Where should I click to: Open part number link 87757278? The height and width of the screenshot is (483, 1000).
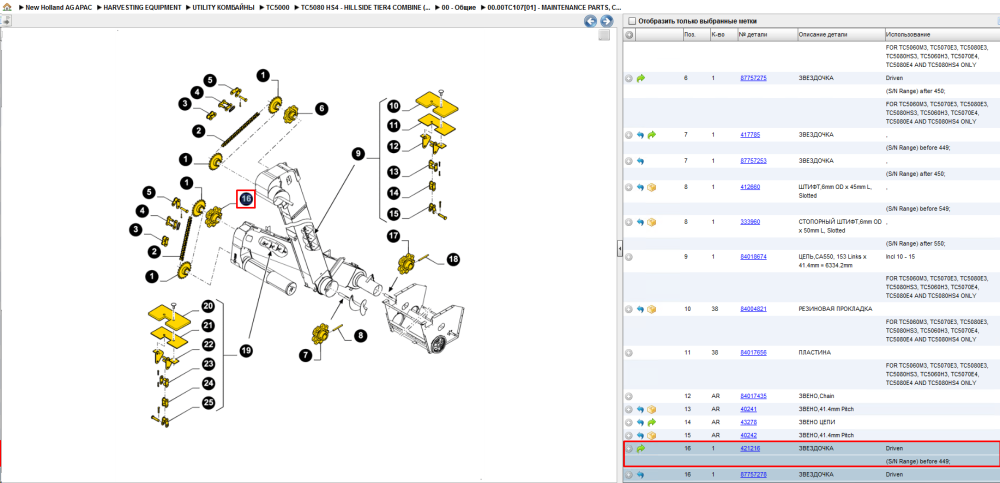[x=753, y=475]
